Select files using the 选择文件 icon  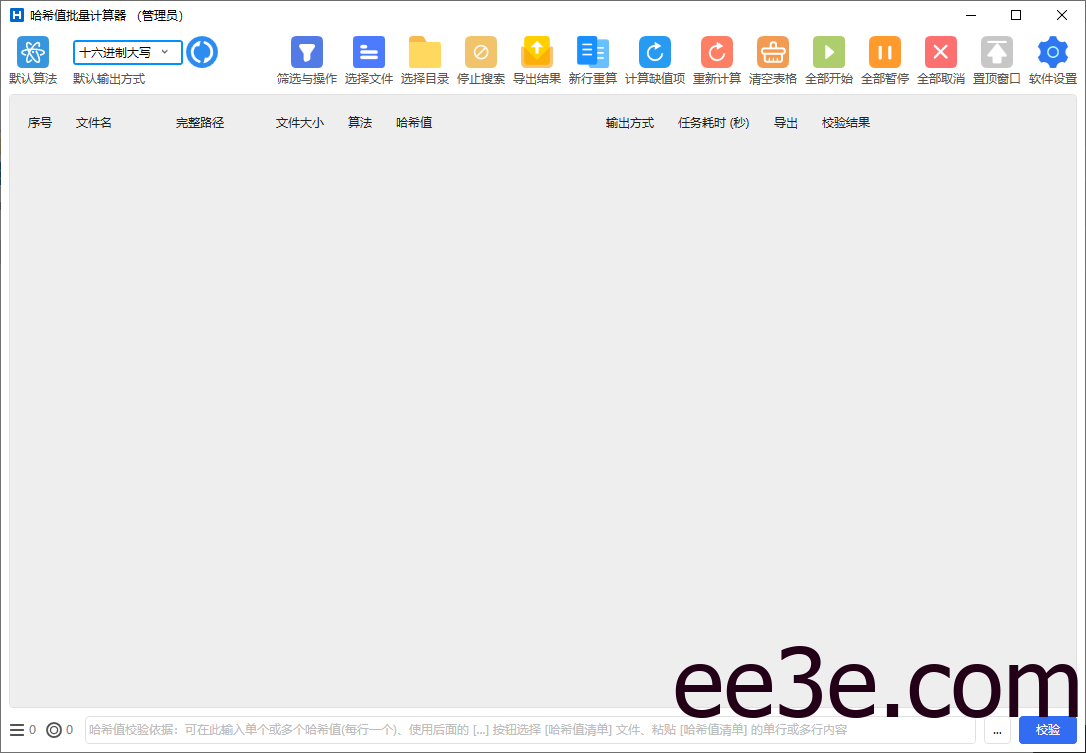[x=369, y=52]
